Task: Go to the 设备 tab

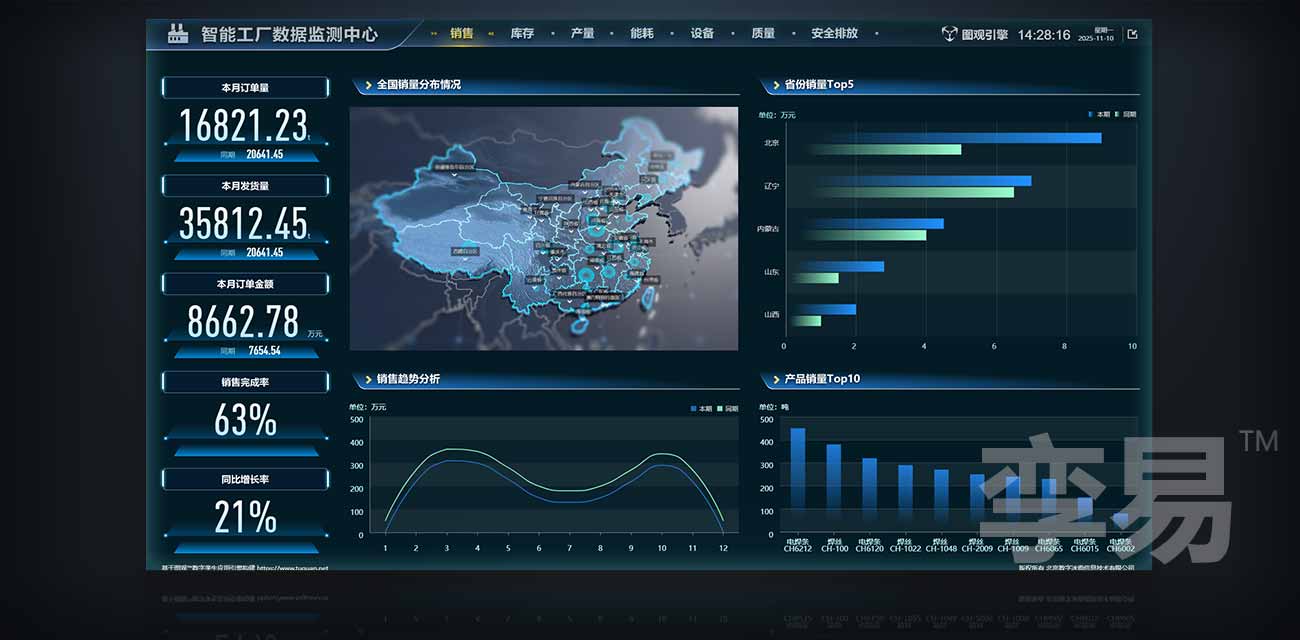Action: pos(702,34)
